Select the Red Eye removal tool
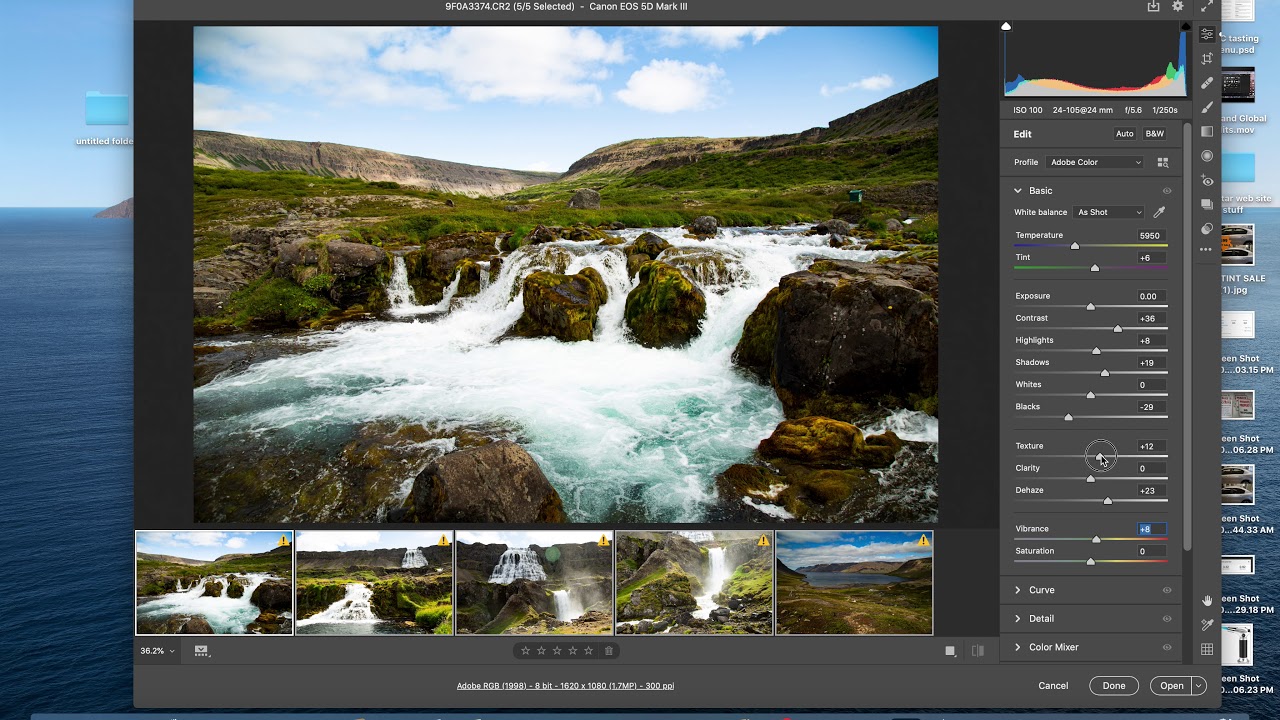The width and height of the screenshot is (1280, 720). (x=1207, y=181)
